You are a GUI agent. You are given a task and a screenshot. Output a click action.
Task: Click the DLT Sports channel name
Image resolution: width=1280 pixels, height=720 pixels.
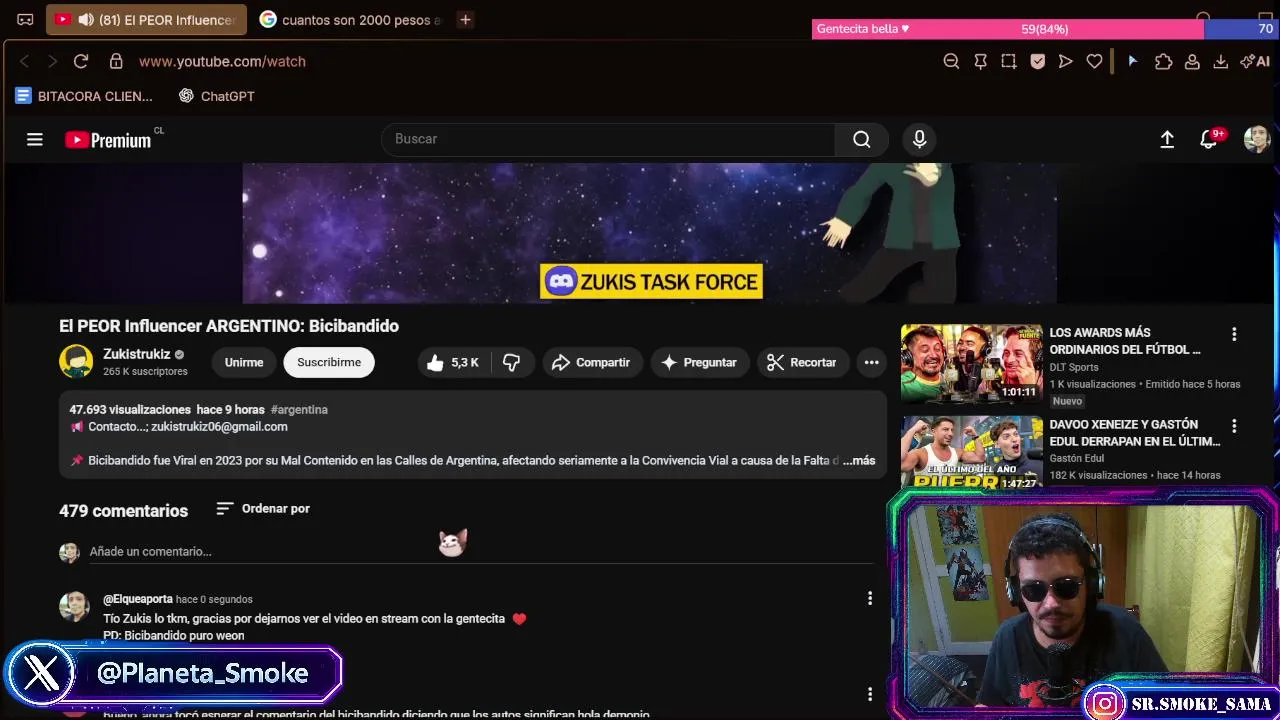coord(1074,367)
